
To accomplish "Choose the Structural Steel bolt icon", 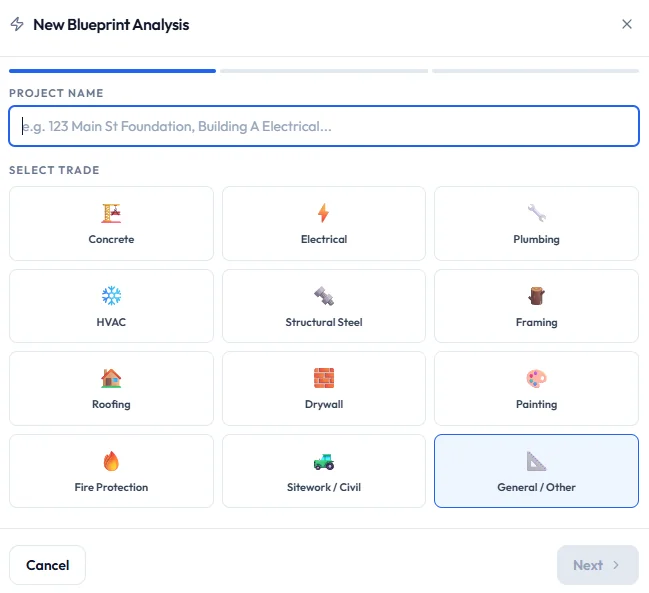I will [324, 296].
